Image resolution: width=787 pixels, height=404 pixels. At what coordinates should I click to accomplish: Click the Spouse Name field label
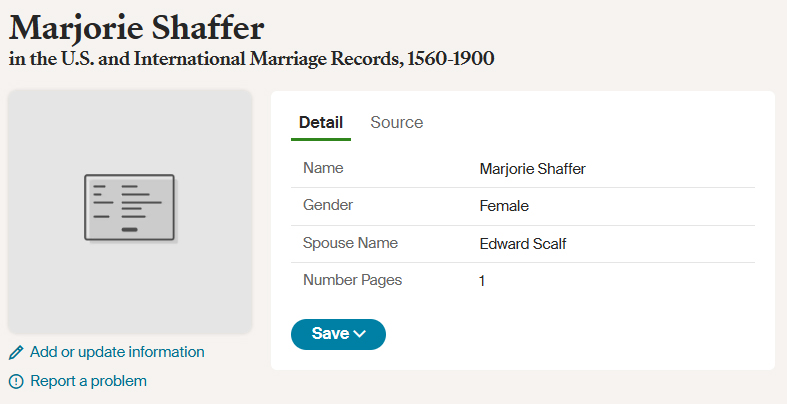click(350, 243)
